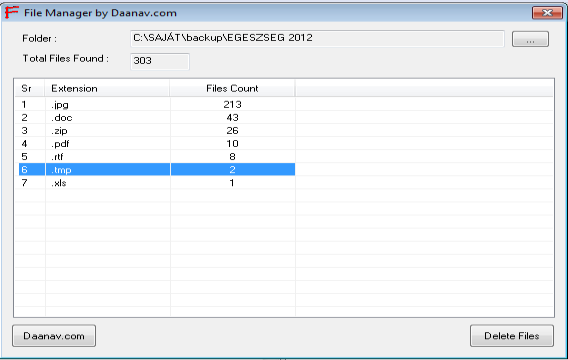
Task: Click the Total Files Found field showing 303
Action: coord(160,61)
